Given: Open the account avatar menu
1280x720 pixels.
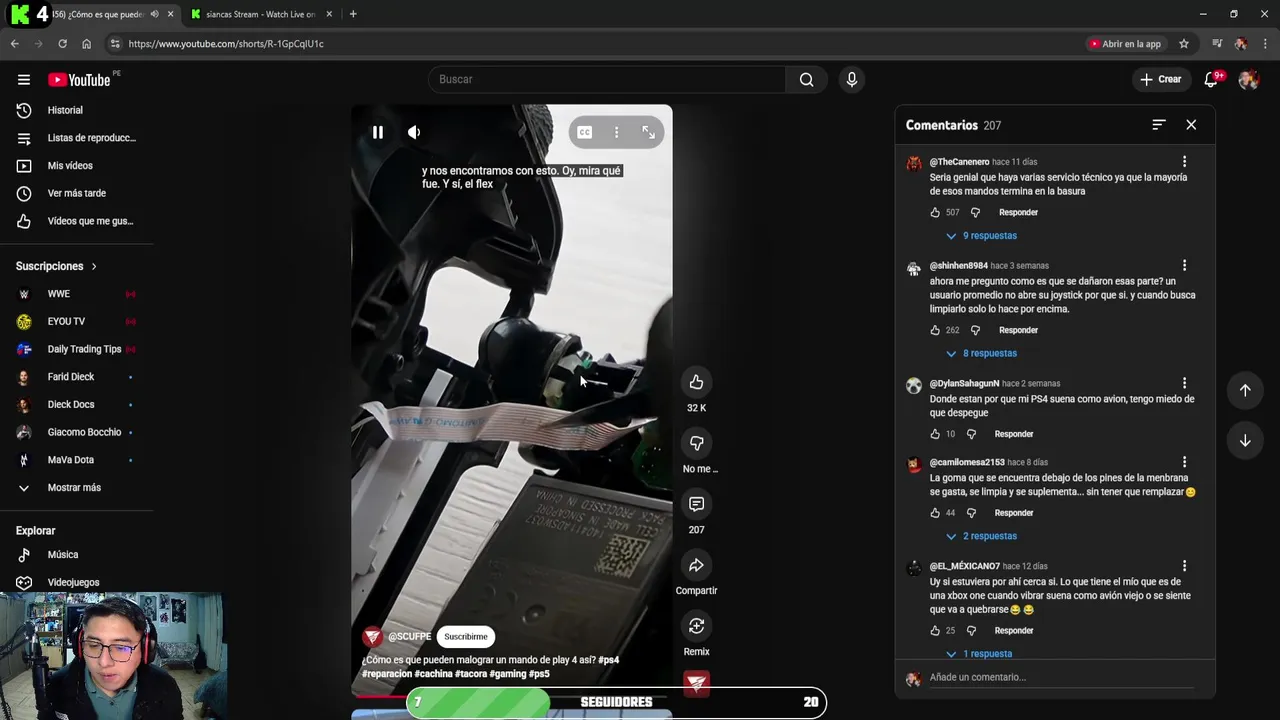Looking at the screenshot, I should 1248,80.
